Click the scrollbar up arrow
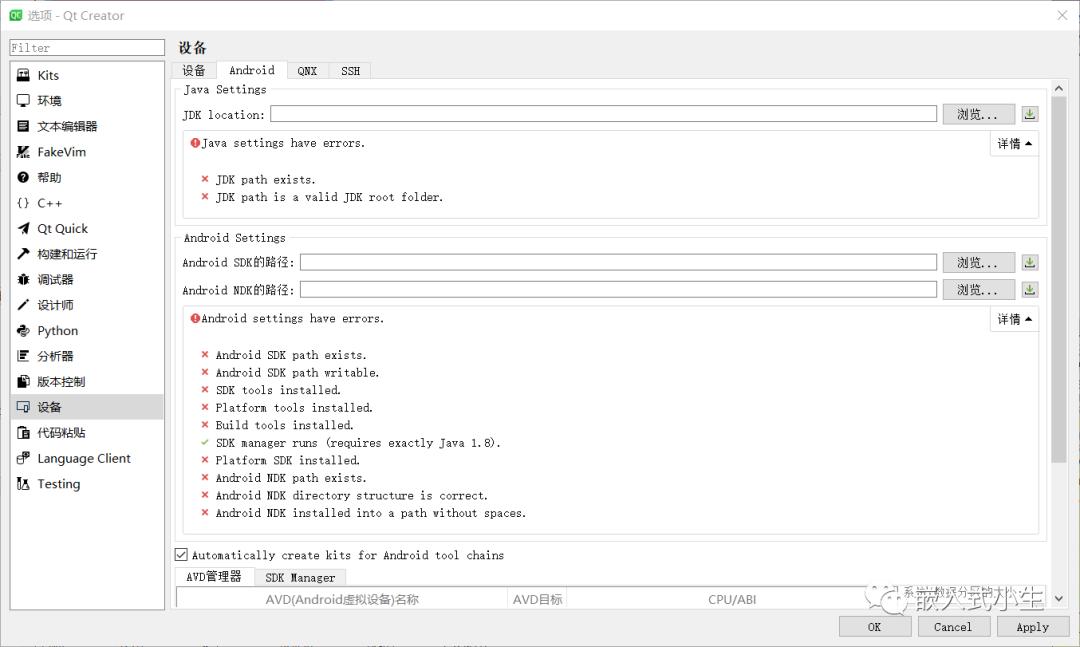Image resolution: width=1080 pixels, height=647 pixels. 1059,88
